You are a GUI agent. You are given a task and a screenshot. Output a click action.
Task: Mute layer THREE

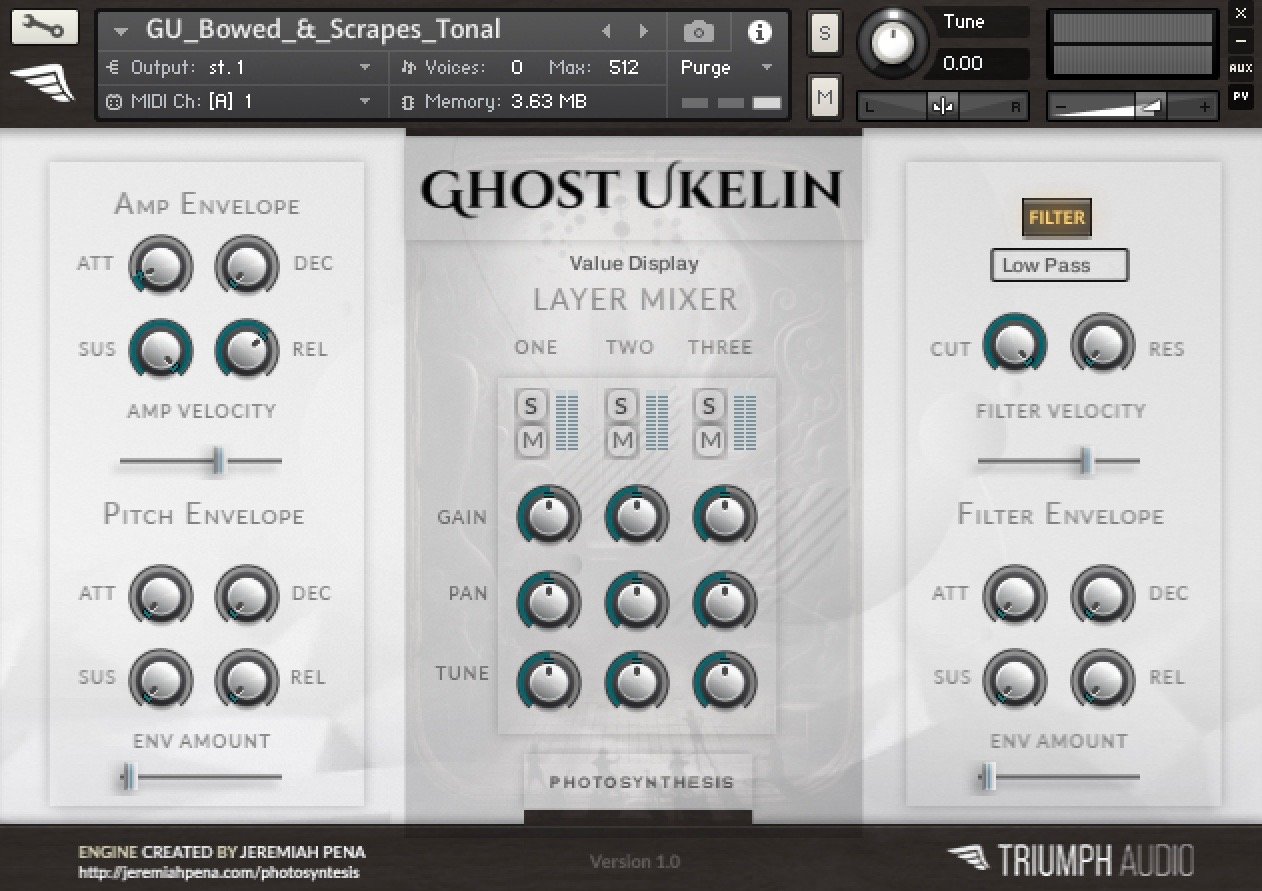pyautogui.click(x=709, y=439)
